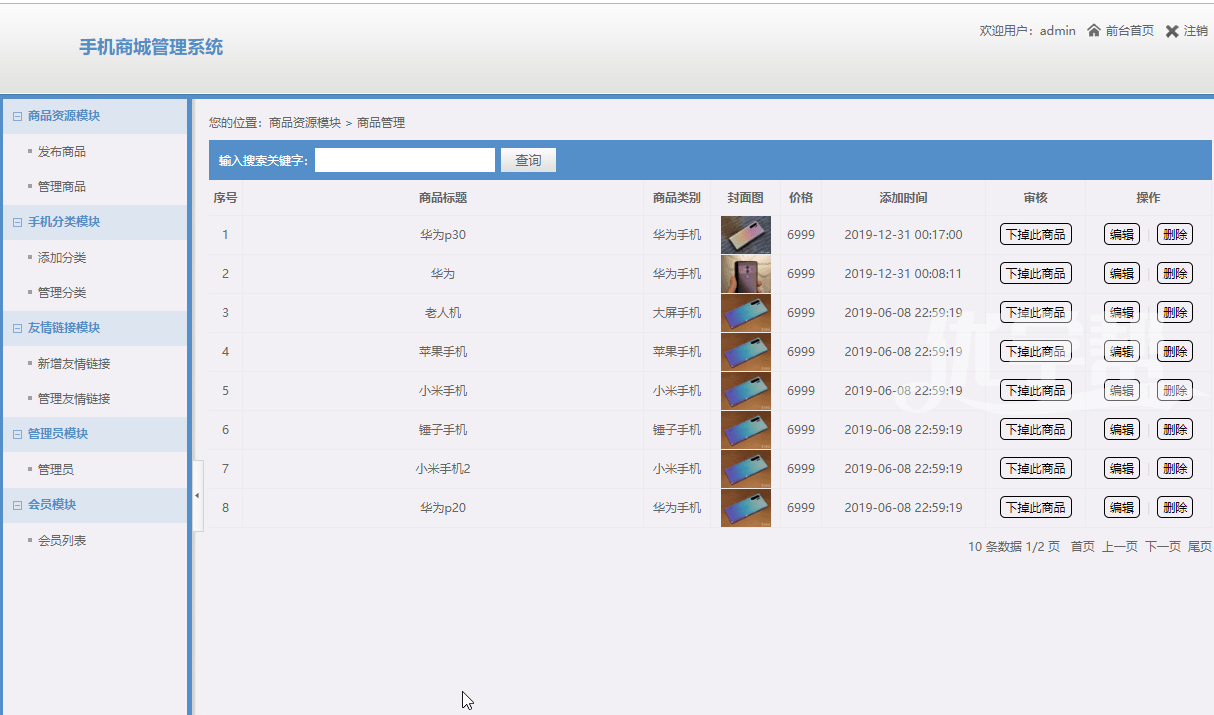
Task: Go to next page via 下一页
Action: pyautogui.click(x=1162, y=547)
